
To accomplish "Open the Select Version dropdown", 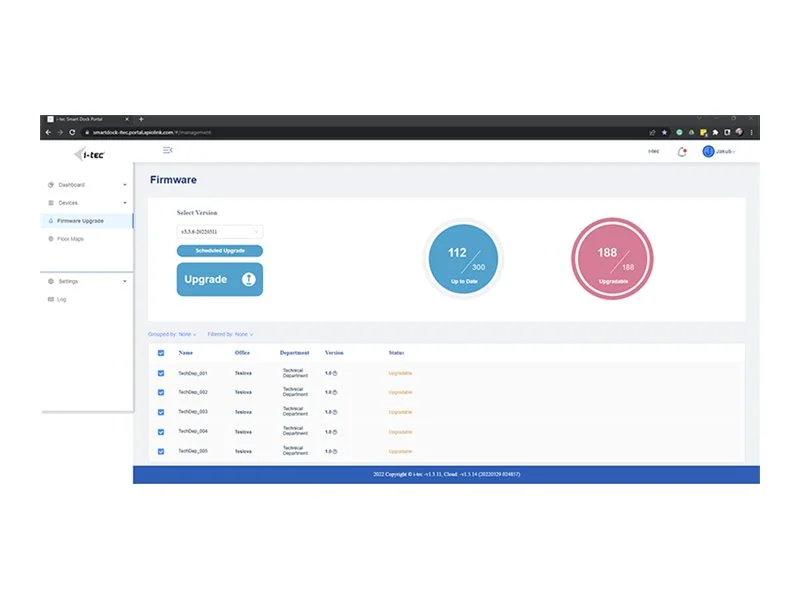I will tap(219, 231).
